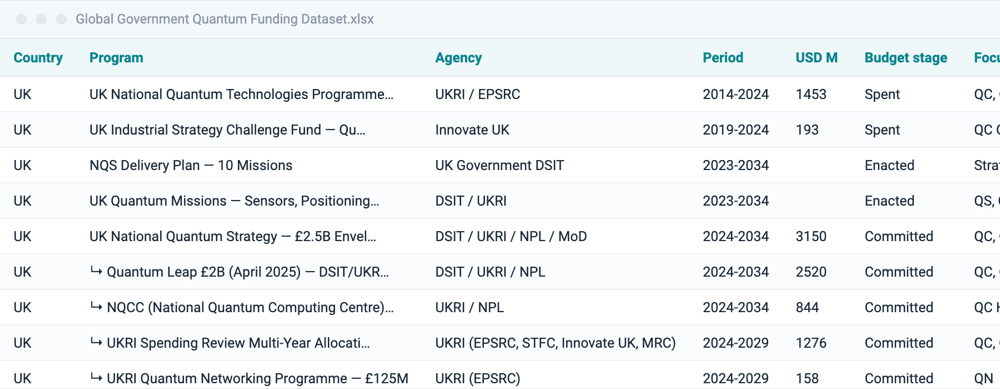The width and height of the screenshot is (1000, 389).
Task: Click the 2520 USD M value
Action: [x=811, y=272]
